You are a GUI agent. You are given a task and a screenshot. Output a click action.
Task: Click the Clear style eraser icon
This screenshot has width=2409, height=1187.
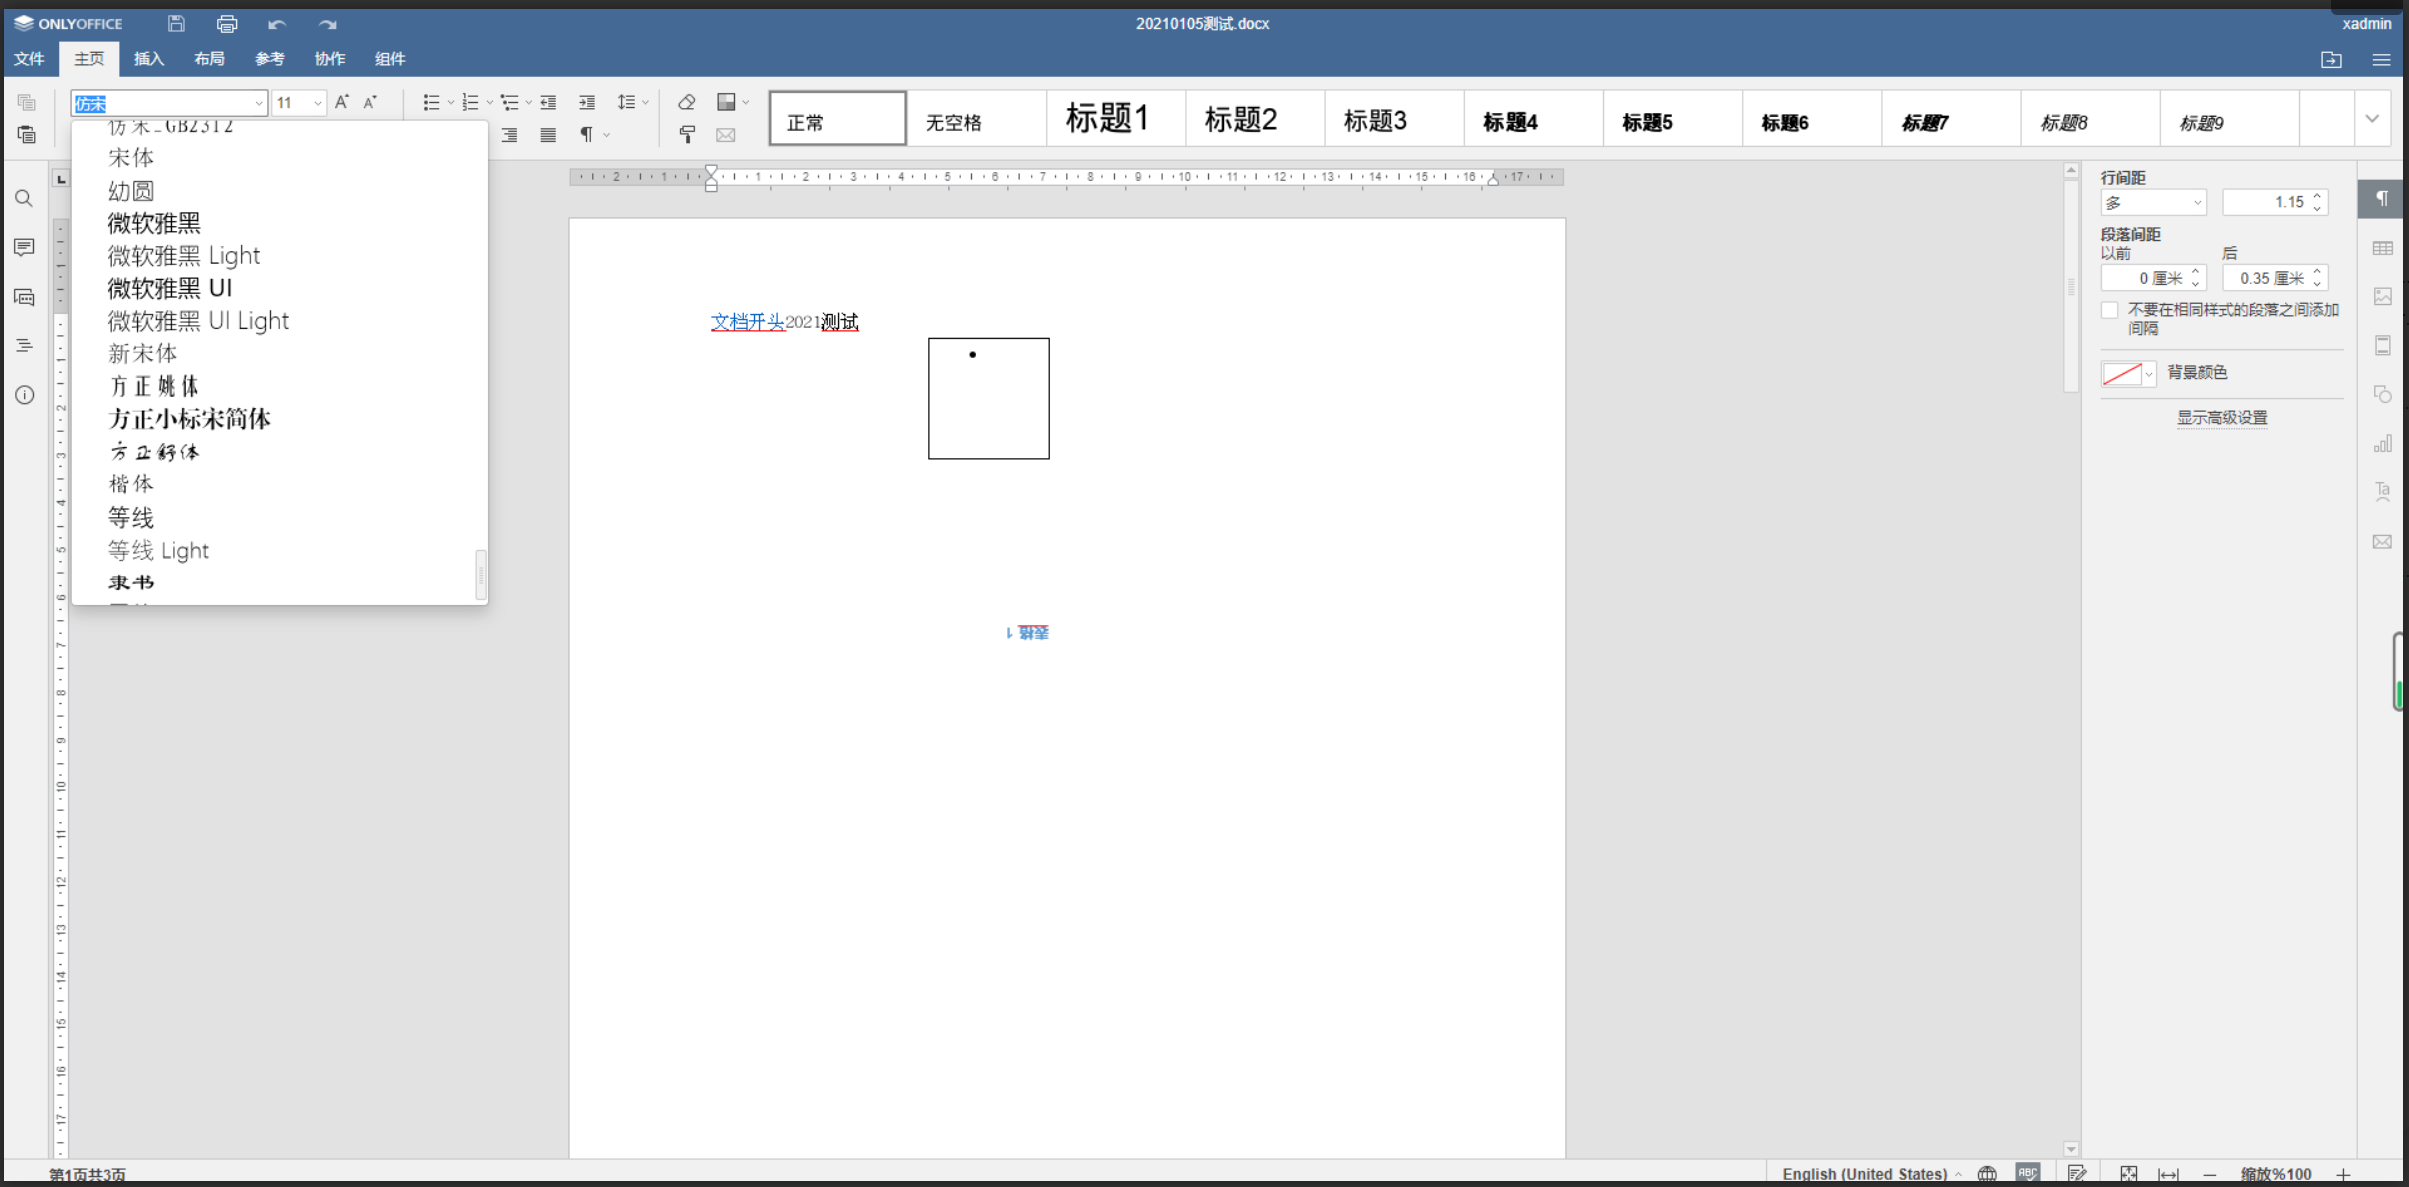687,102
